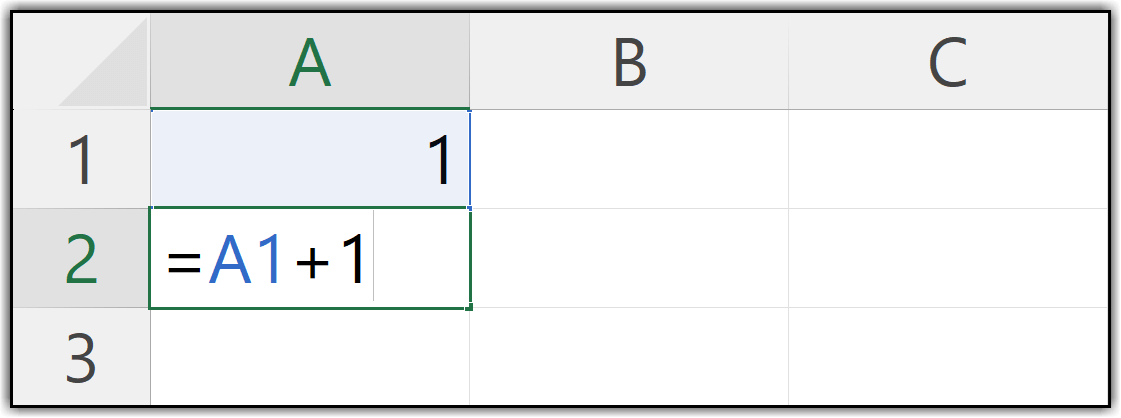1121x418 pixels.
Task: Select column A header
Action: pos(309,63)
